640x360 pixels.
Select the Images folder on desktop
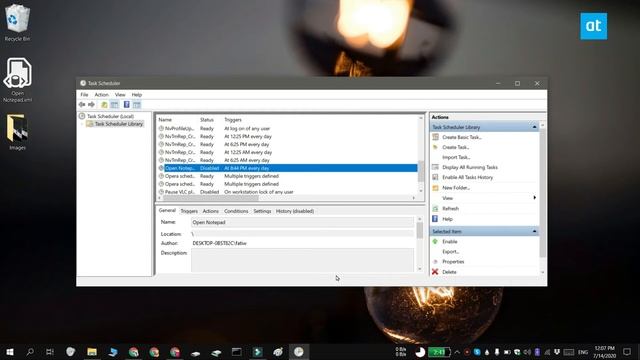pyautogui.click(x=17, y=132)
